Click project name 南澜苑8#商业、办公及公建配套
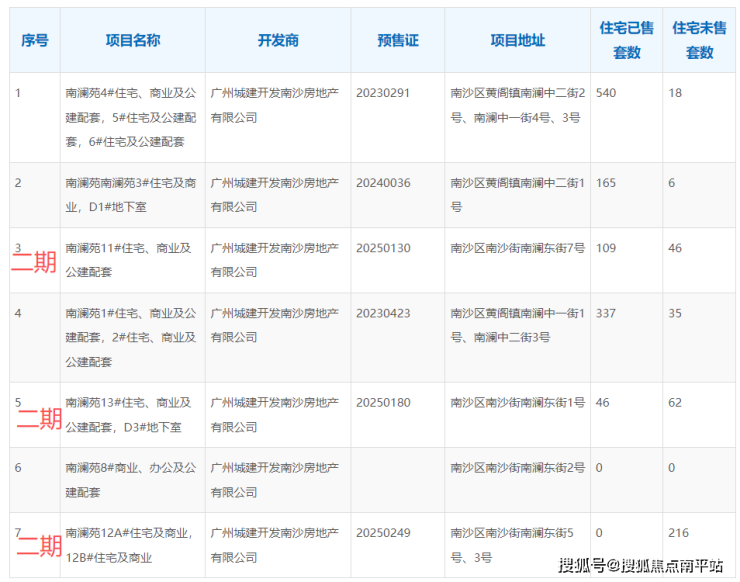 [x=128, y=480]
